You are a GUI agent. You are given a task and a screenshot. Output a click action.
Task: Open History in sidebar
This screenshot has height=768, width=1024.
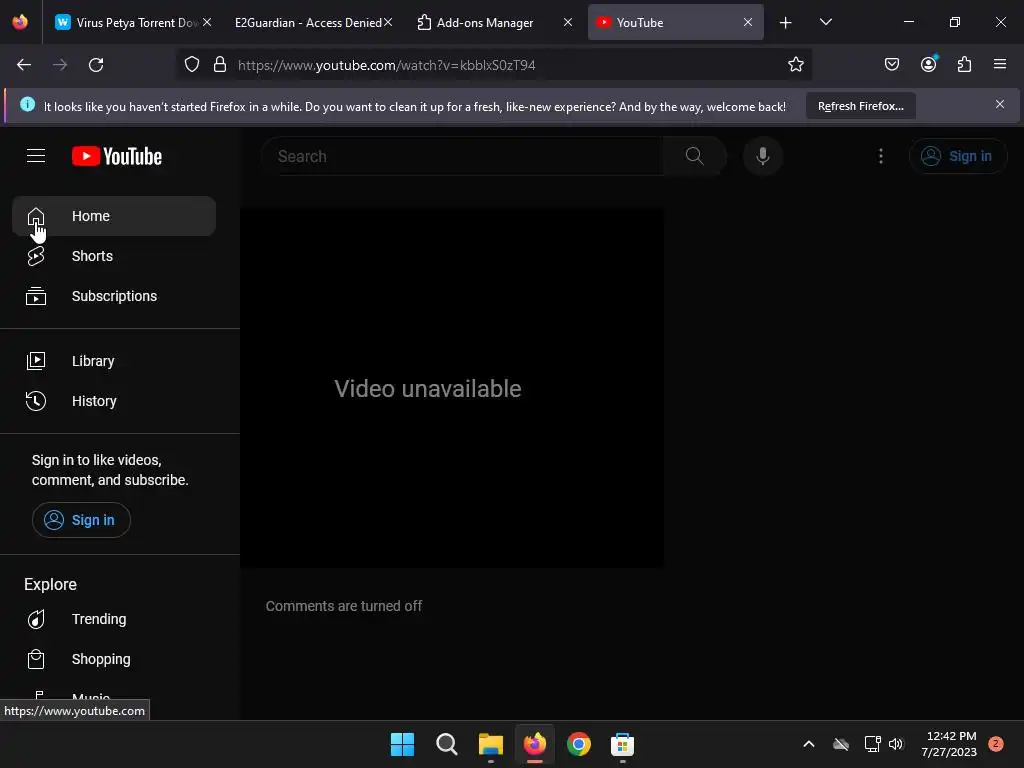[114, 401]
